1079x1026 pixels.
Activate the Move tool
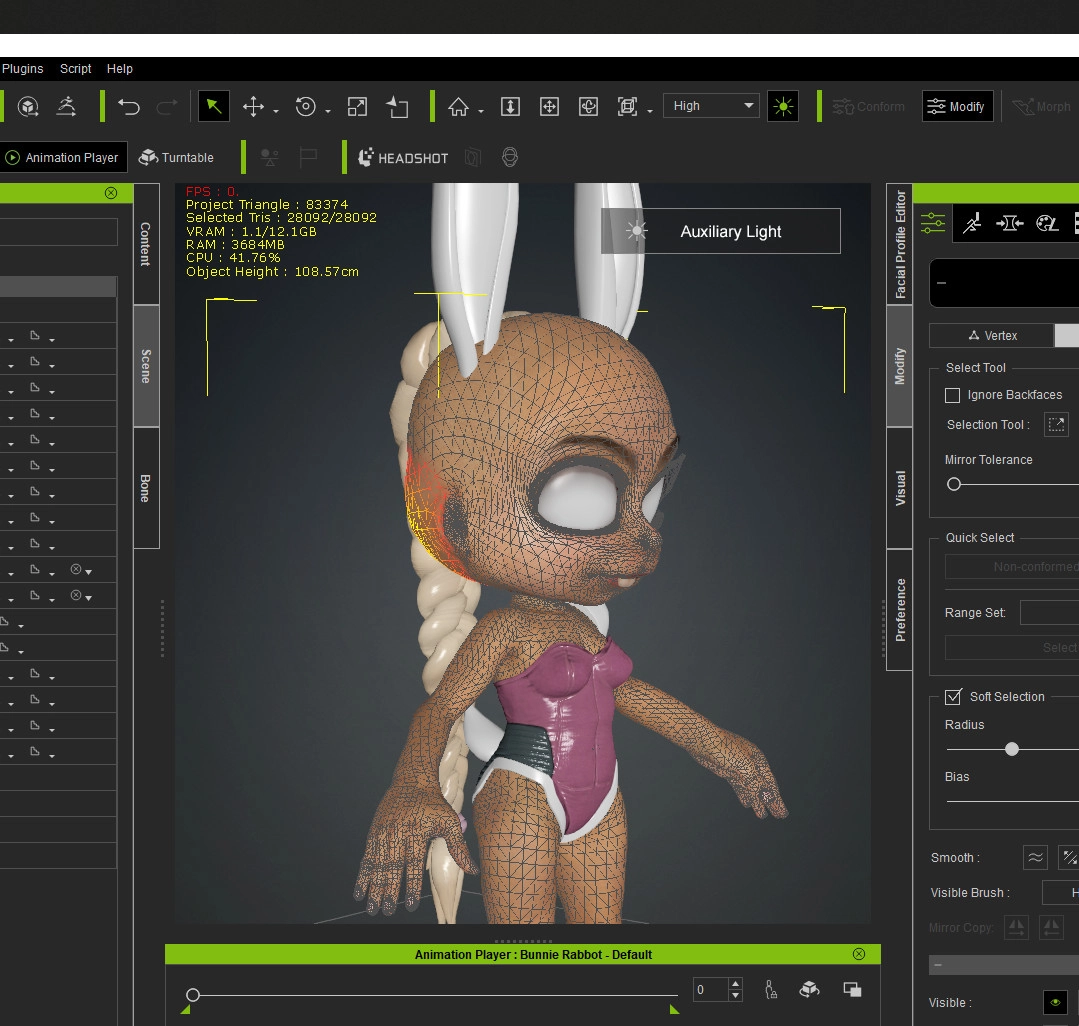(253, 106)
